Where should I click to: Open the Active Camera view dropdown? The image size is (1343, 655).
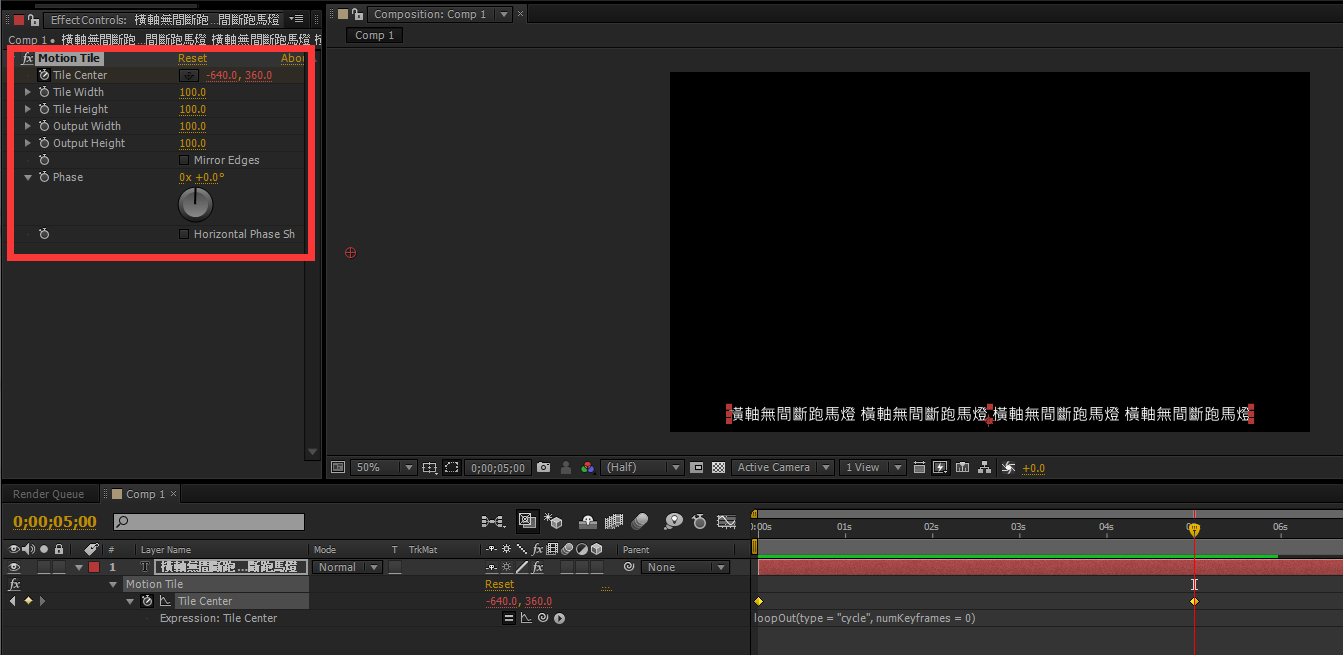click(x=783, y=467)
